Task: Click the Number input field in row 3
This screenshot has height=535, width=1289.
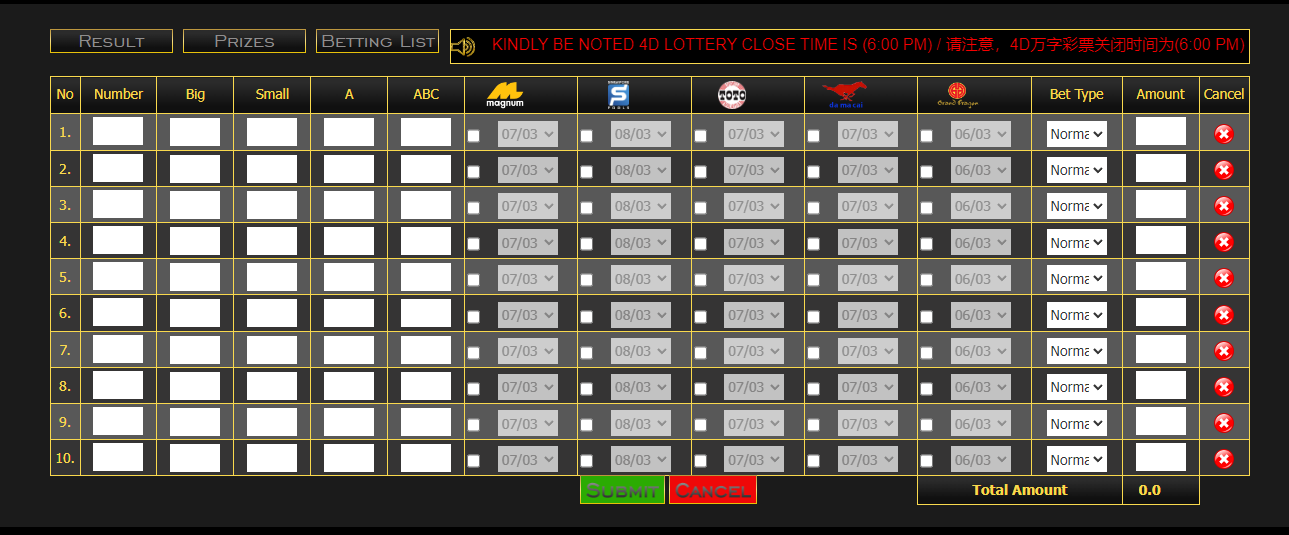Action: point(118,204)
